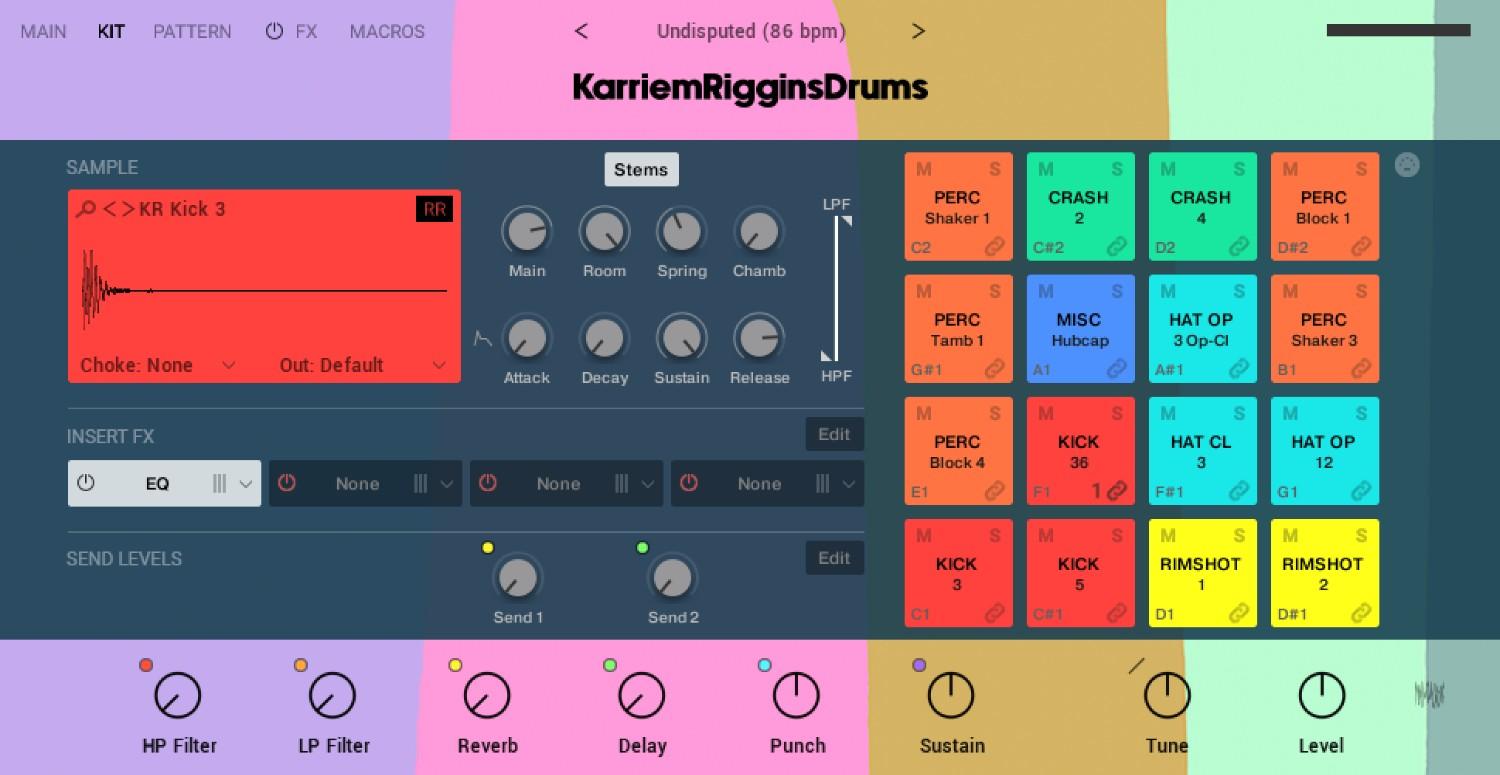1500x775 pixels.
Task: Click the magnifier icon to browse samples
Action: tap(87, 209)
